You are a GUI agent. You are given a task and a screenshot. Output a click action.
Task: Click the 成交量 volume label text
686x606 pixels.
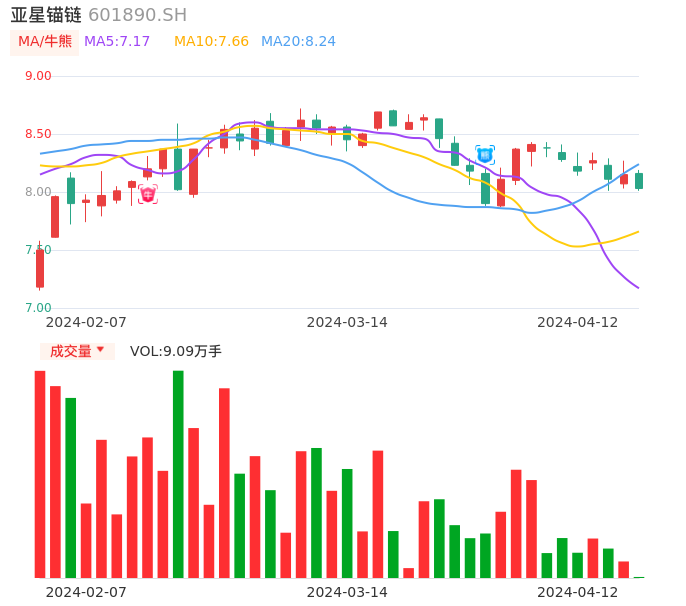70,351
